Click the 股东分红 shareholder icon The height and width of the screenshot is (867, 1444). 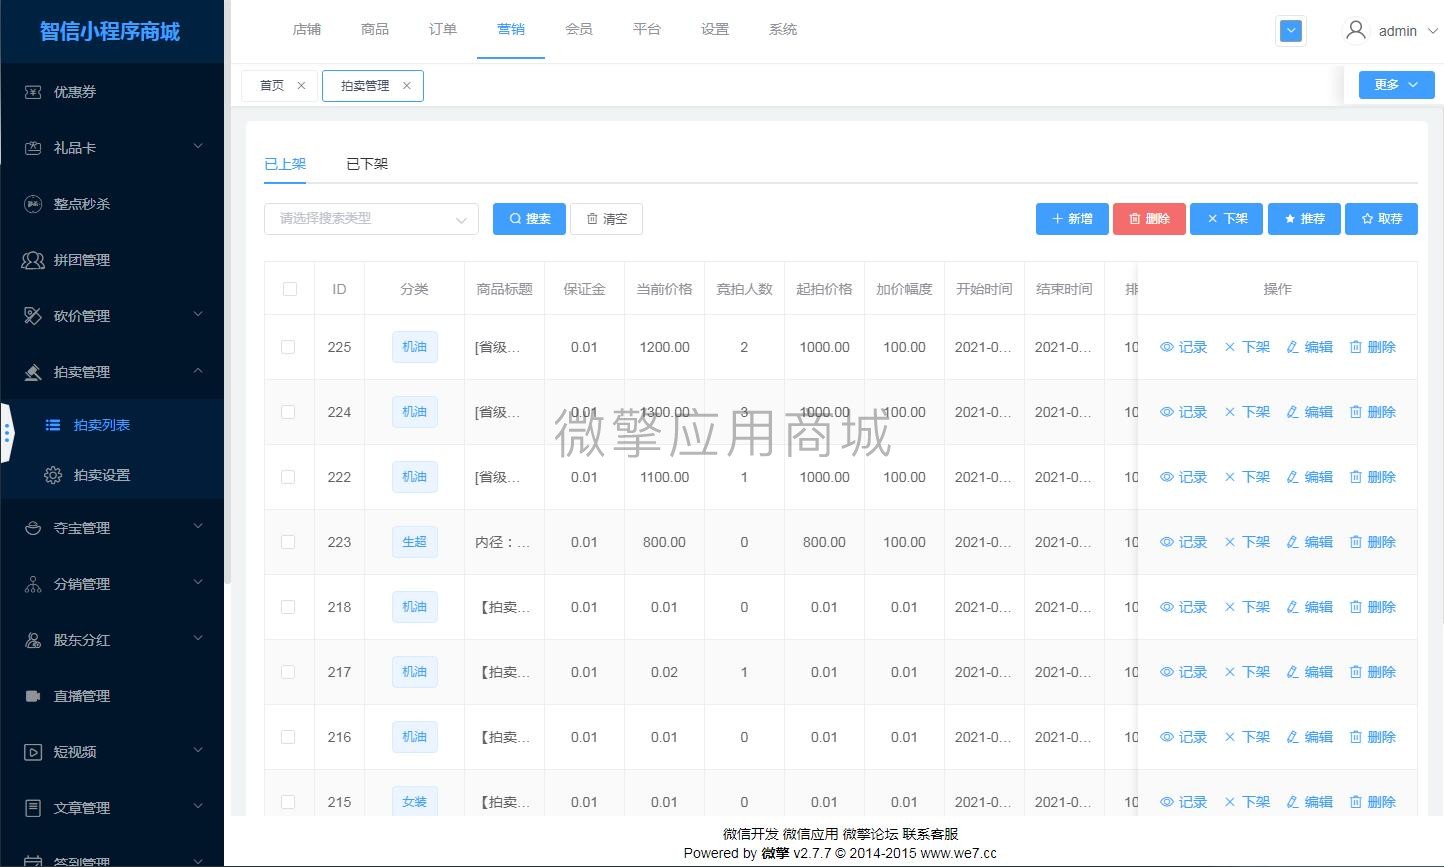coord(33,640)
